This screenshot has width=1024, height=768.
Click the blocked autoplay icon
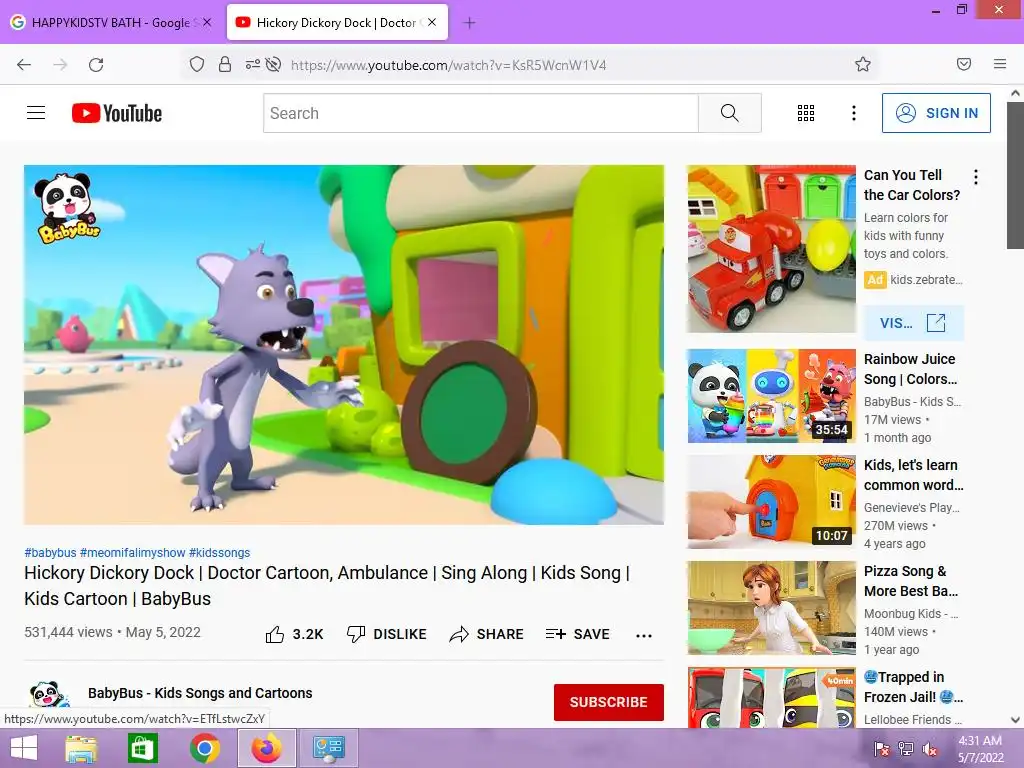[274, 64]
